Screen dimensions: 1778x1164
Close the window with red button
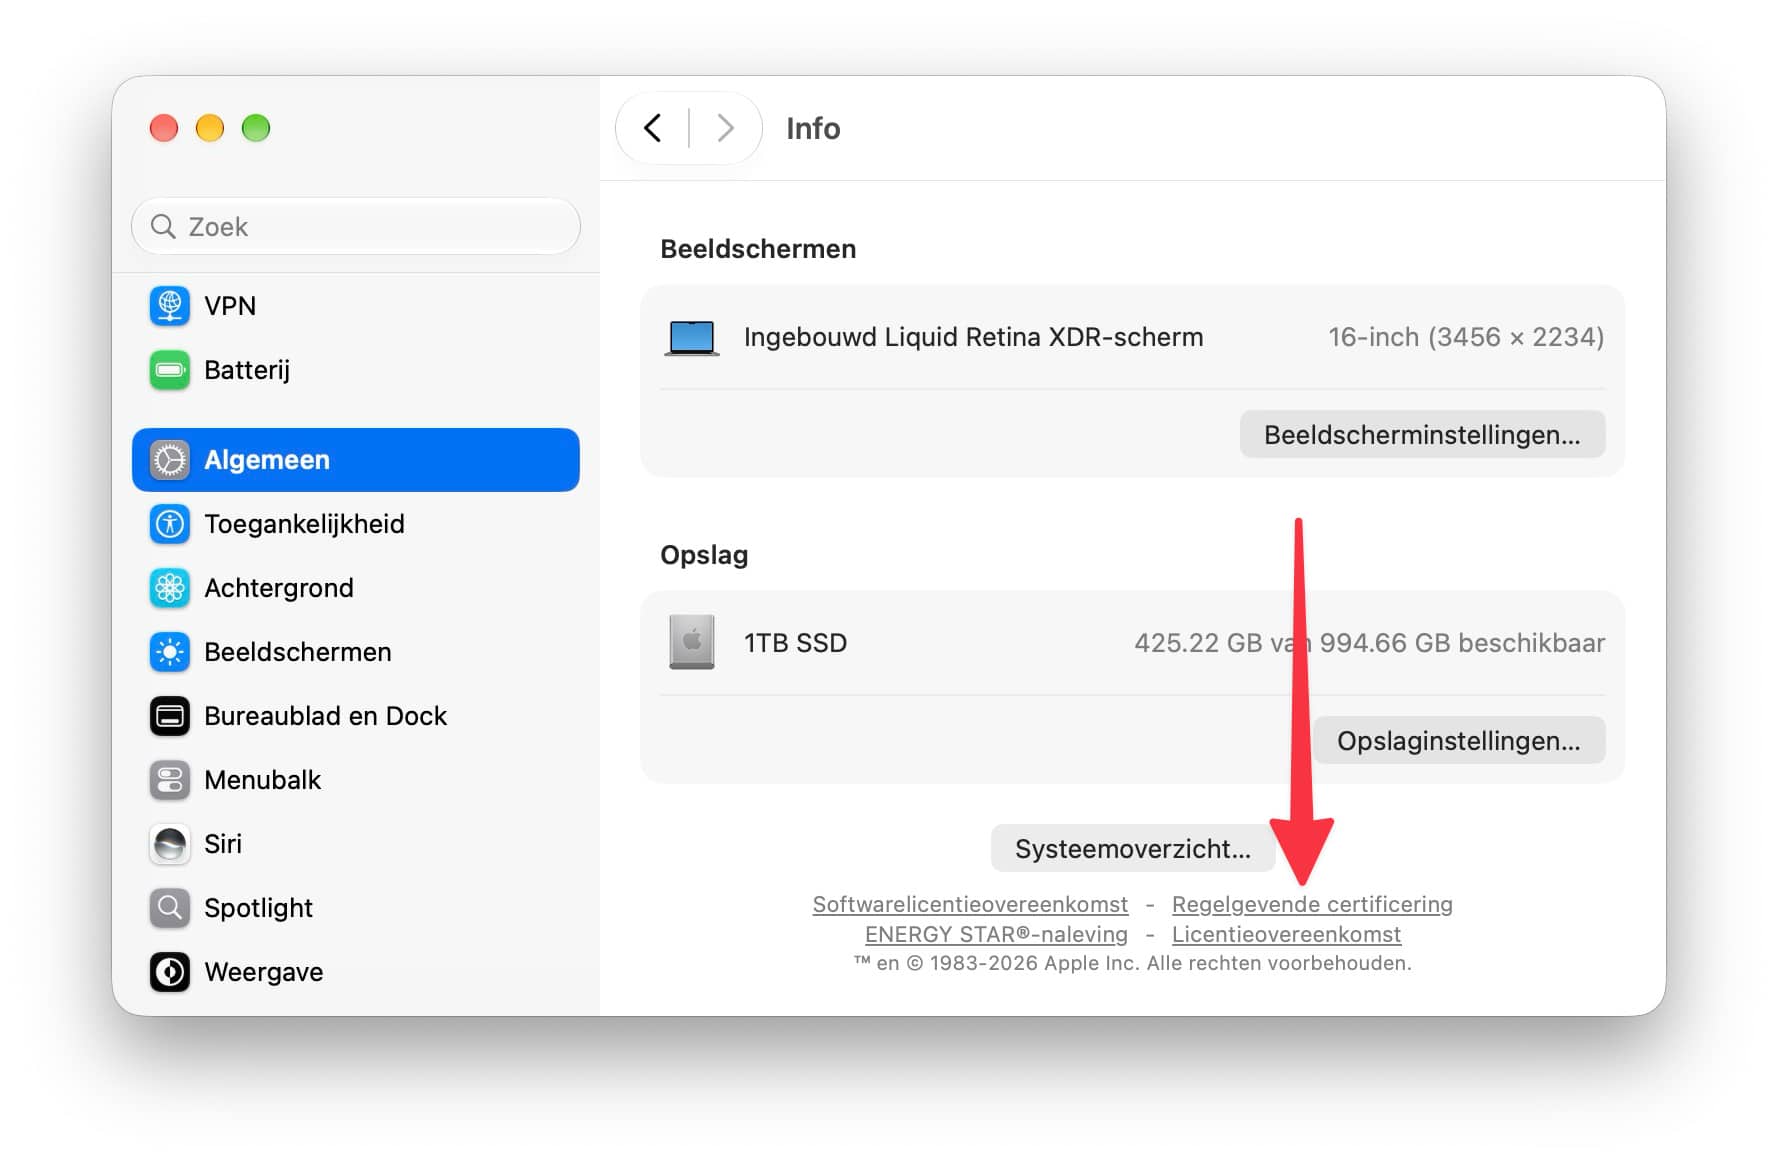coord(164,128)
